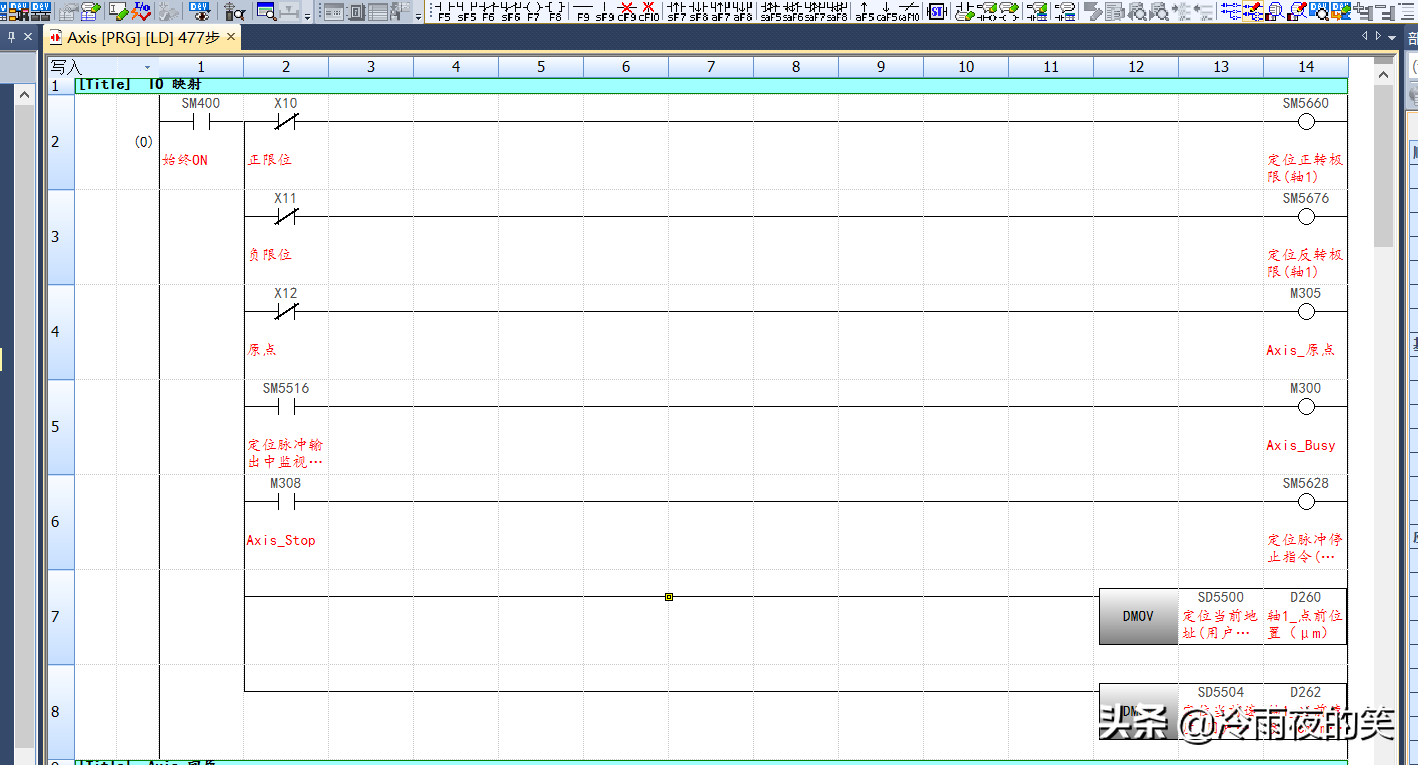Insert an inline ST box
Viewport: 1418px width, 765px height.
[x=937, y=12]
